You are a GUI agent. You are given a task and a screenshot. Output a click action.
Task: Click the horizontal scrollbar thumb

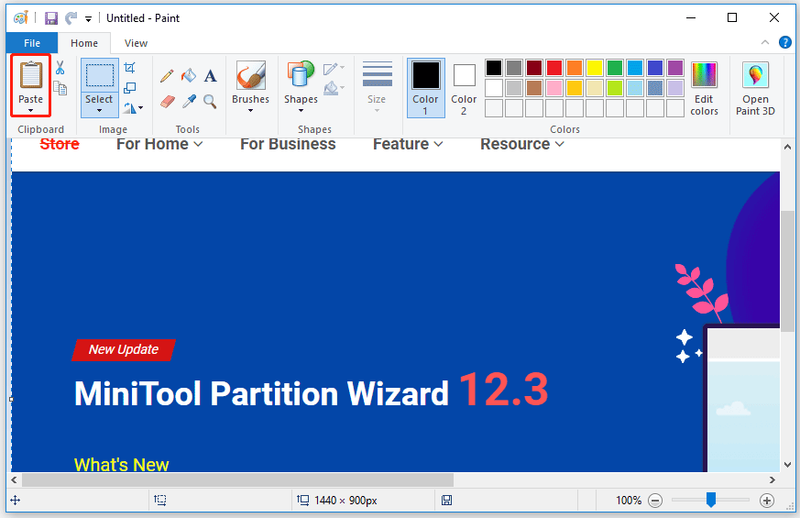pyautogui.click(x=237, y=480)
